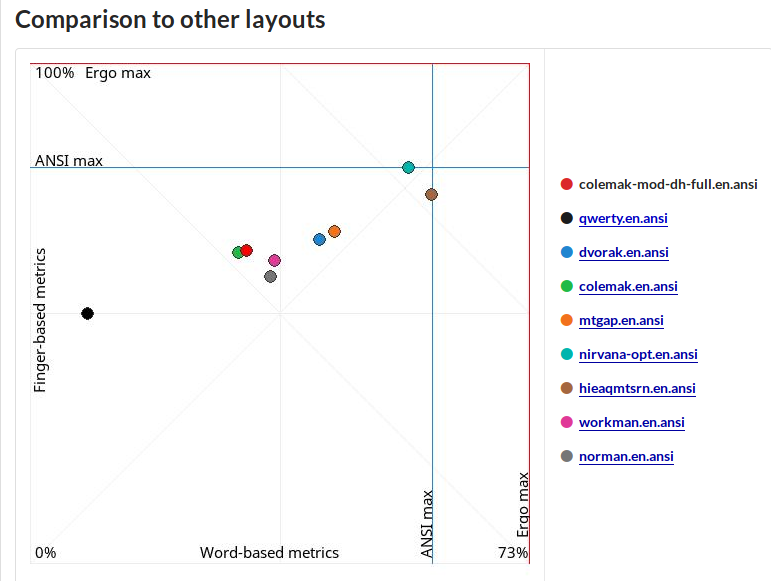
Task: Select the brown hieaqmtsrn point on the plot
Action: 431,194
